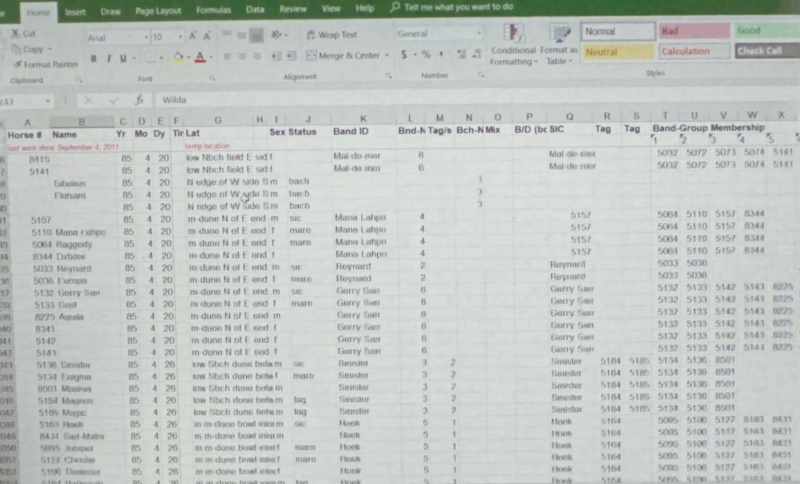
Task: Open the Copy options dropdown arrow
Action: pos(50,49)
